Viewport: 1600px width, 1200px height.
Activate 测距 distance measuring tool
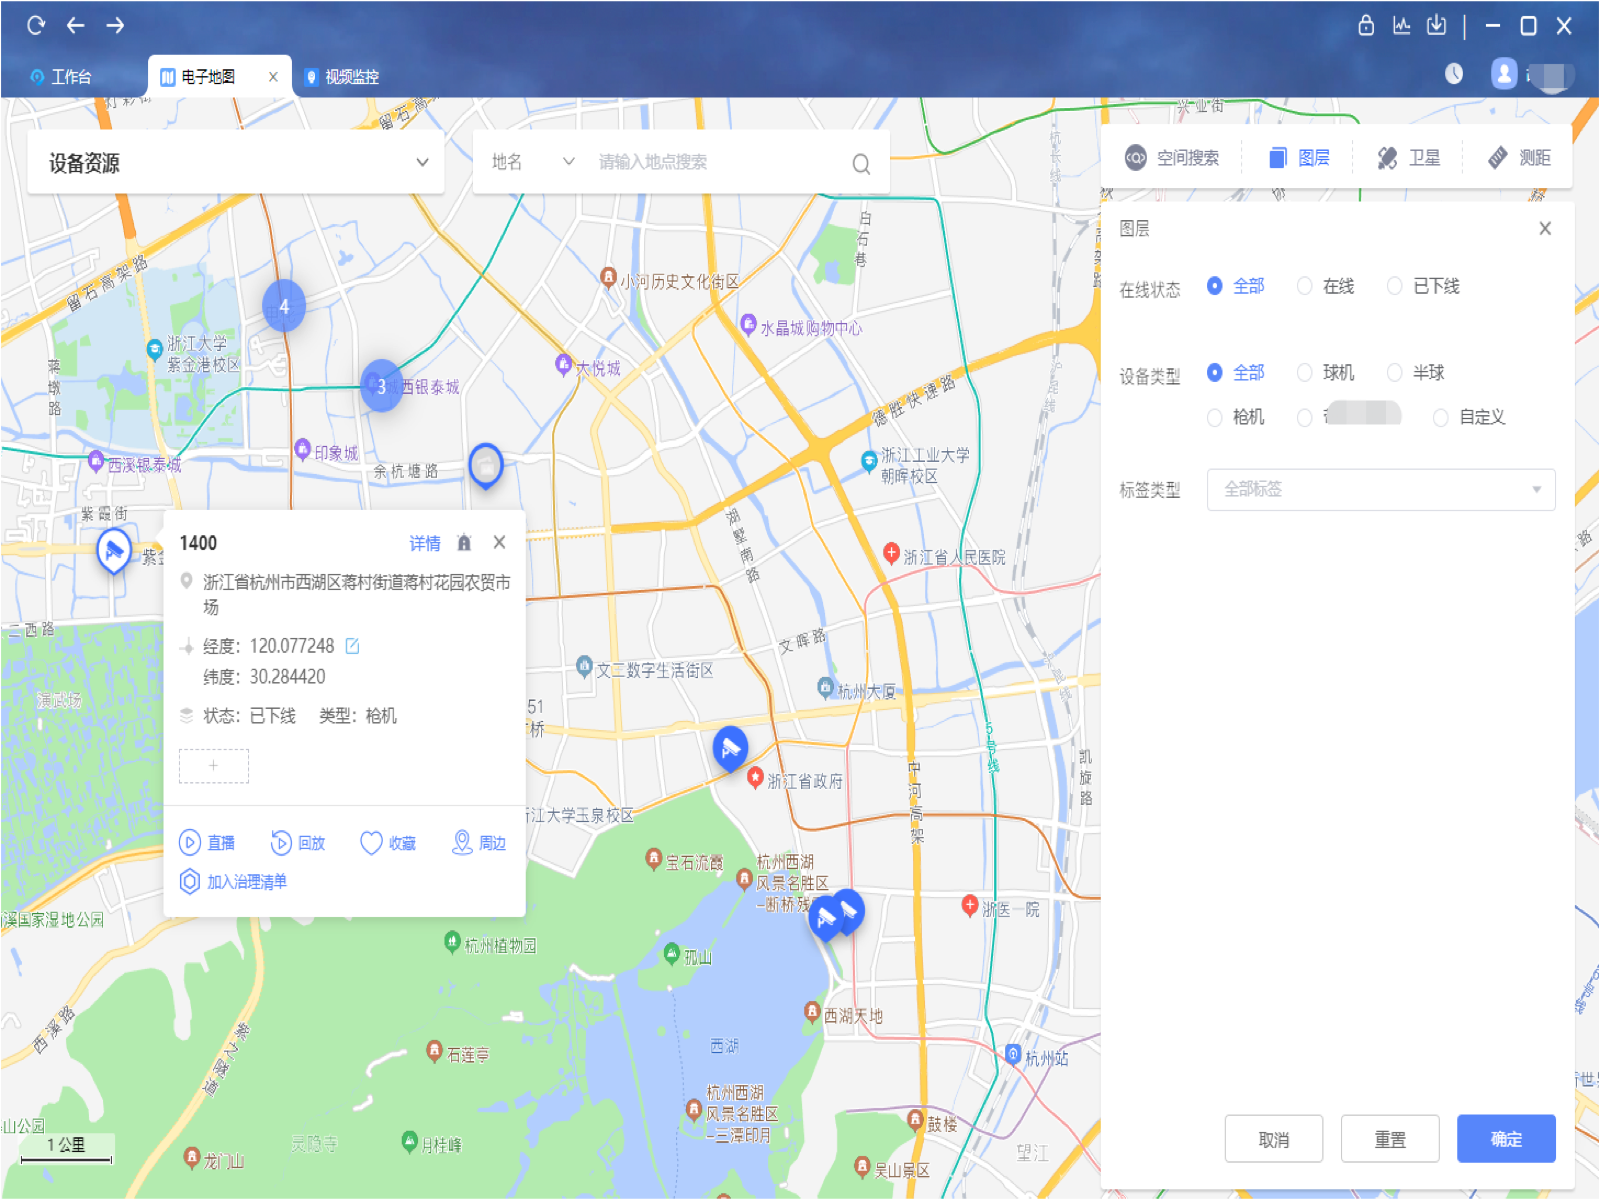tap(1519, 158)
